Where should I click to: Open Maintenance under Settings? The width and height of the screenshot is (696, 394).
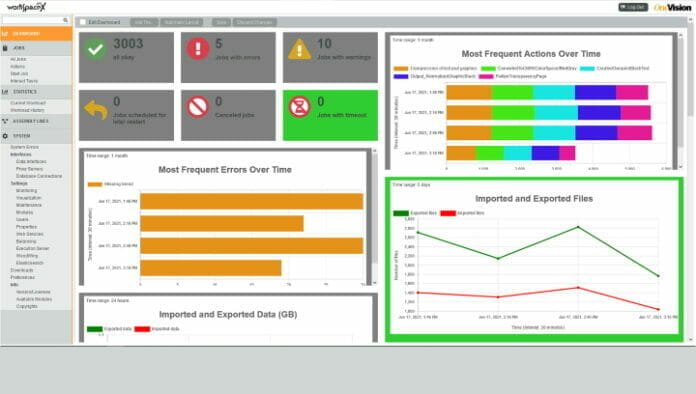(28, 205)
